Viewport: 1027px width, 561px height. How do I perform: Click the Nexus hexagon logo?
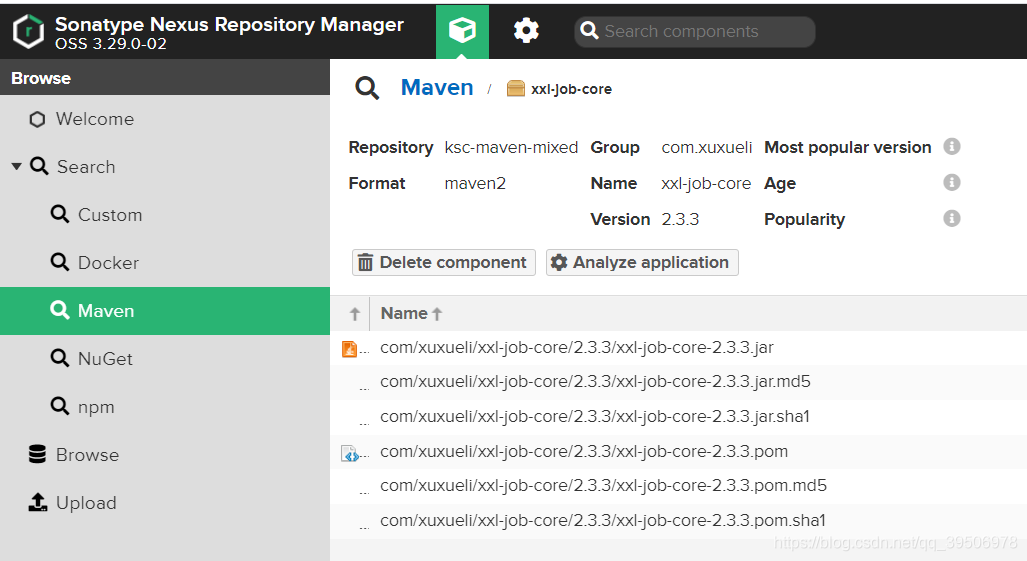tap(29, 31)
